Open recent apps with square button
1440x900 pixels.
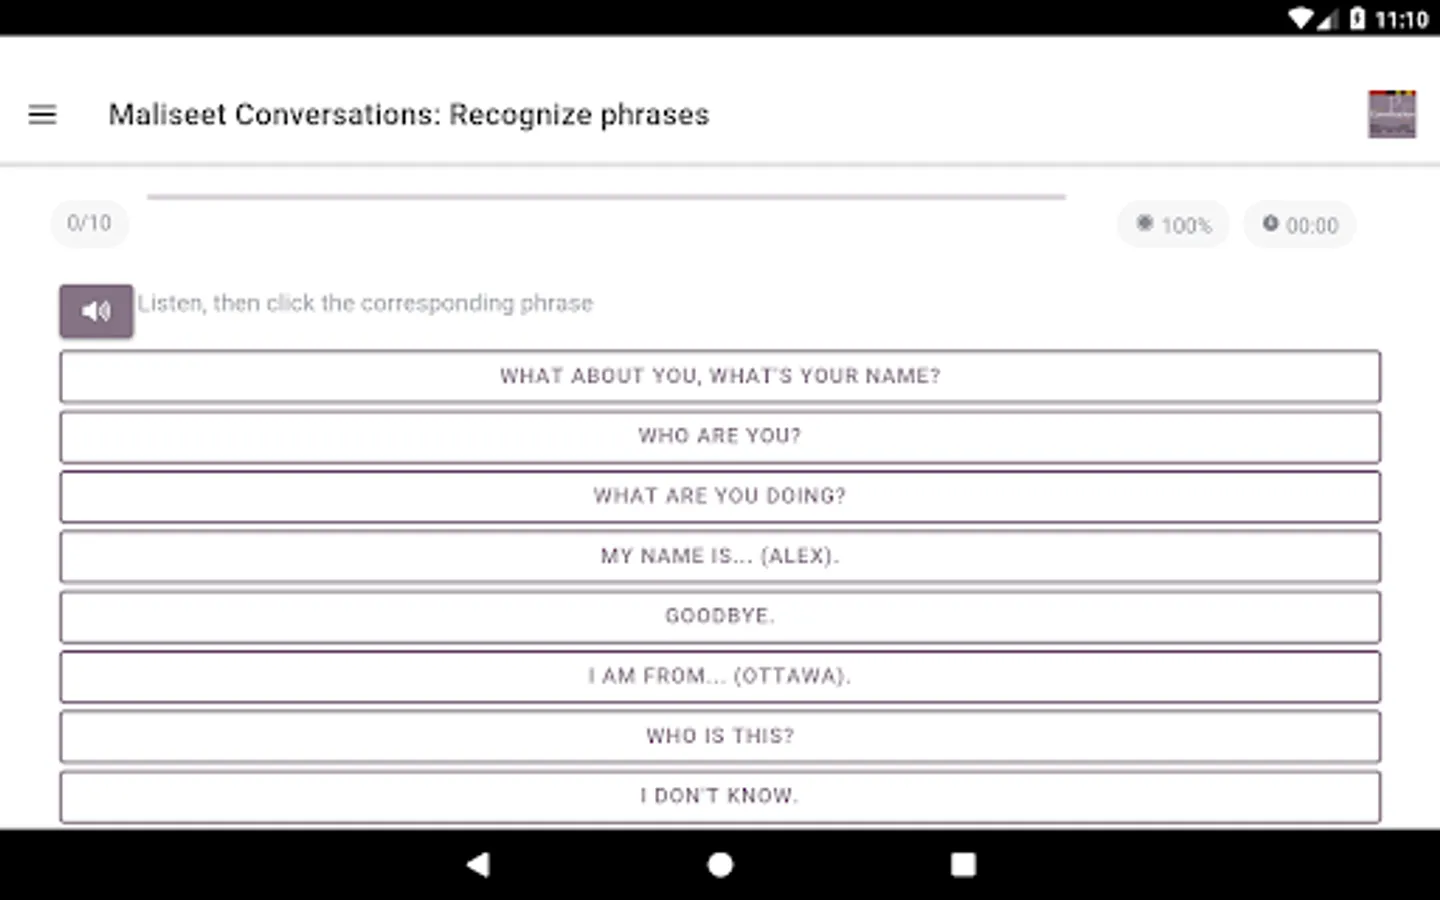[963, 865]
